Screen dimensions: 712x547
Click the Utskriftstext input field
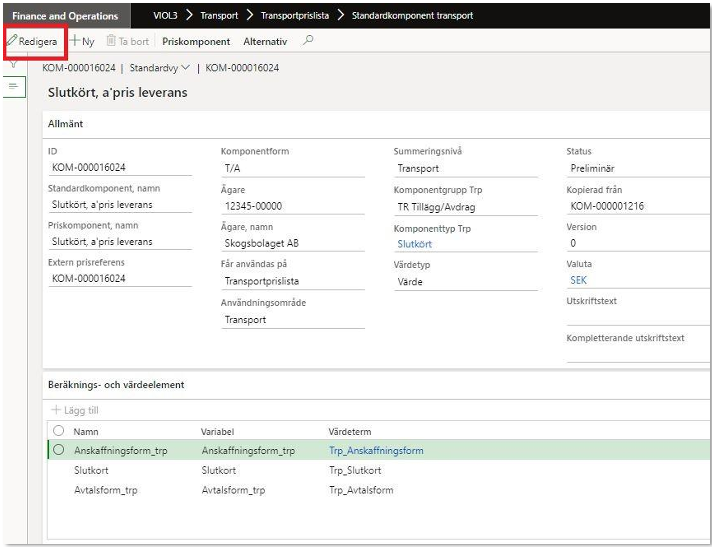637,316
